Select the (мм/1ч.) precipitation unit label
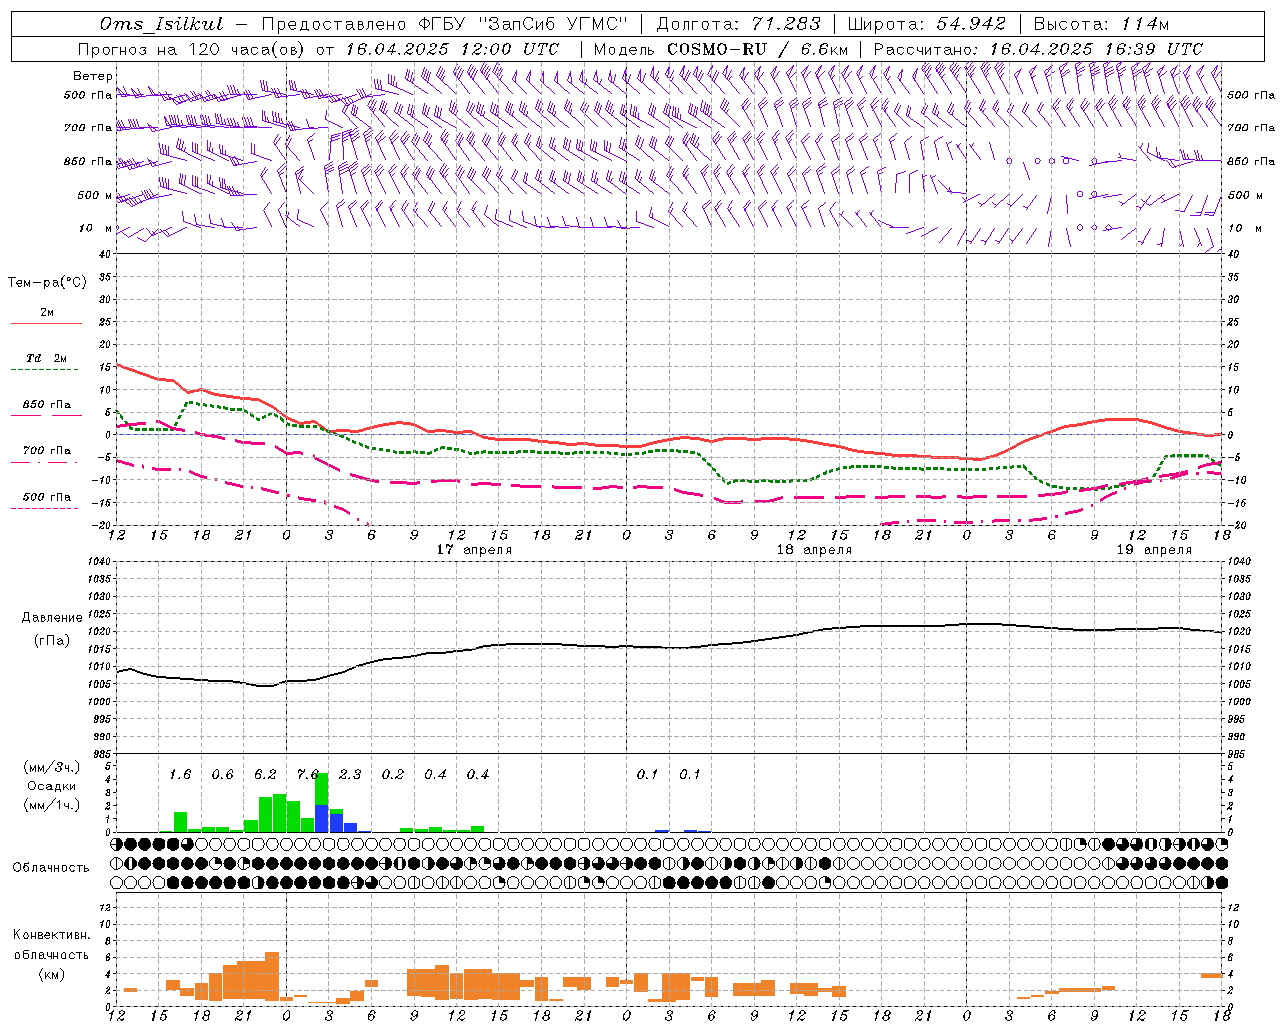Screen dimensions: 1280x1024 coord(51,805)
